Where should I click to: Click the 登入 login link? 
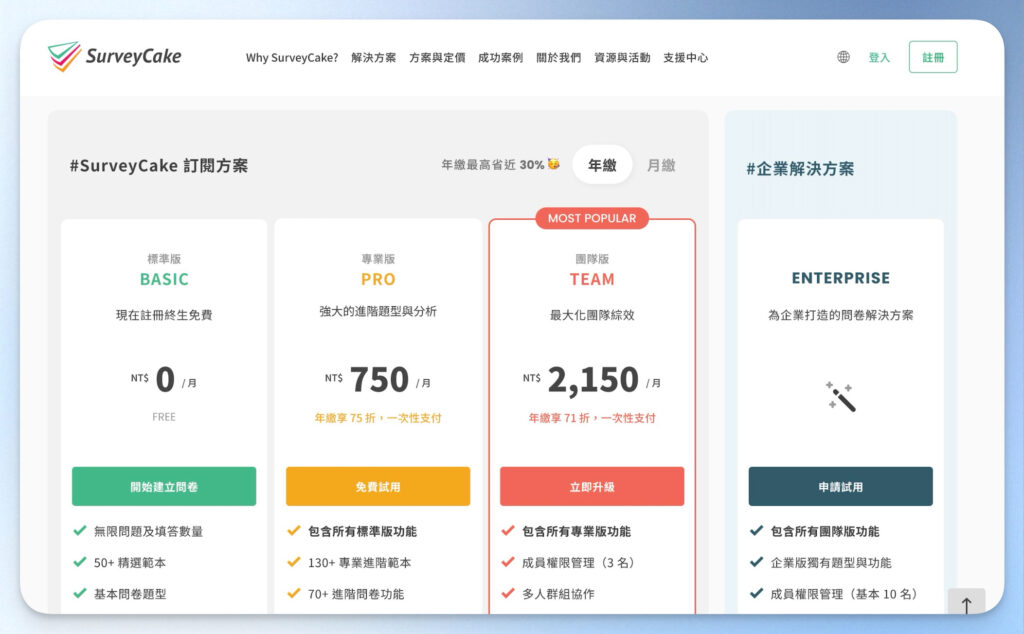(879, 57)
